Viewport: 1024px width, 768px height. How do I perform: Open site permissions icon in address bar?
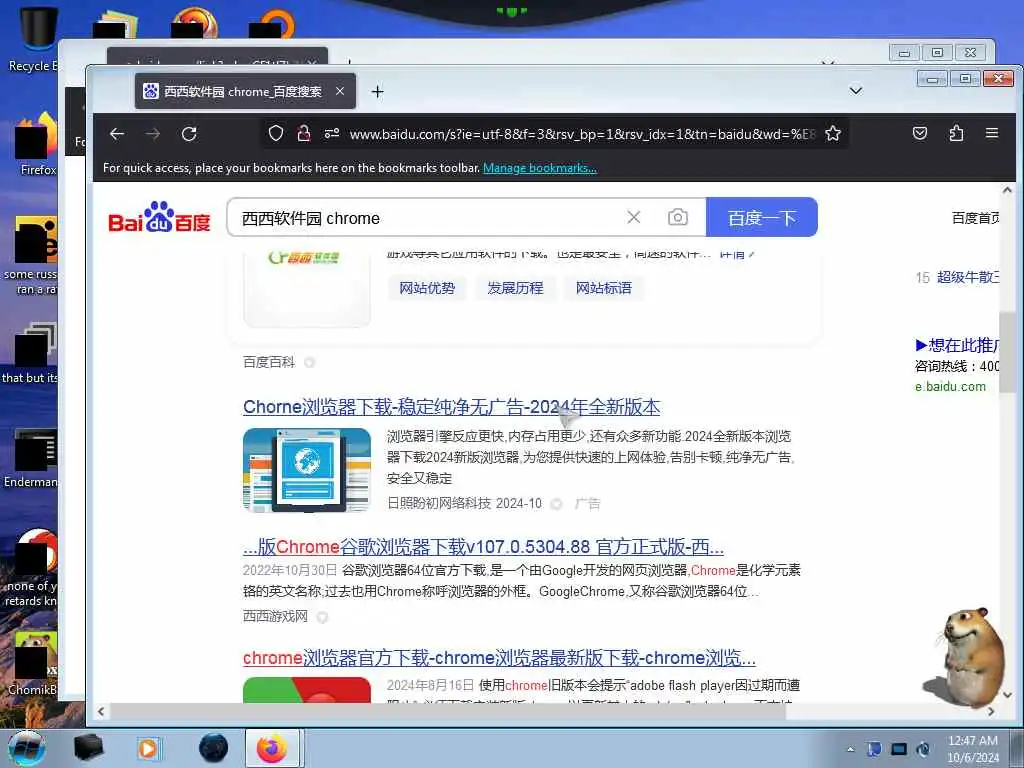tap(332, 134)
